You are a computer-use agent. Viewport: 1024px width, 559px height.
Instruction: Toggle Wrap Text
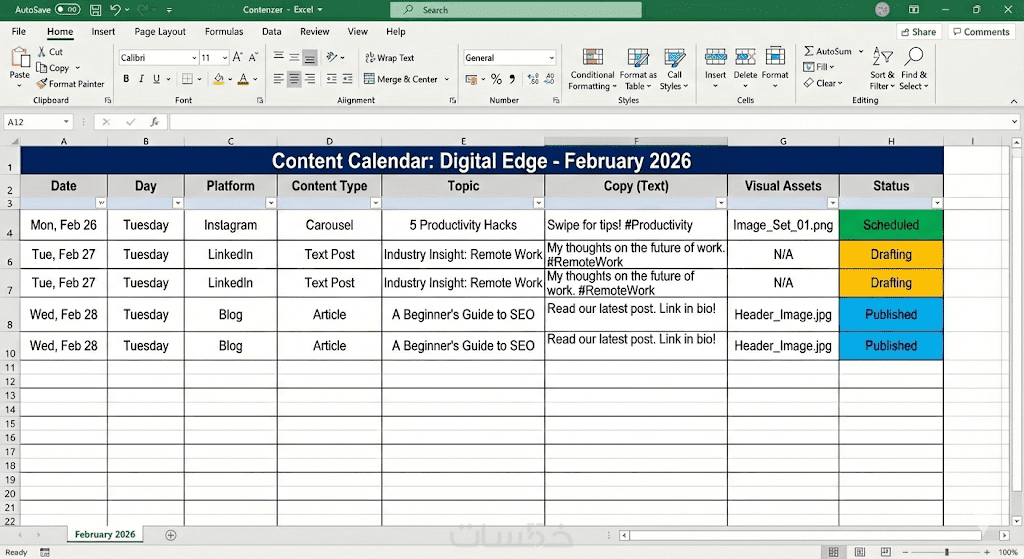tap(390, 57)
